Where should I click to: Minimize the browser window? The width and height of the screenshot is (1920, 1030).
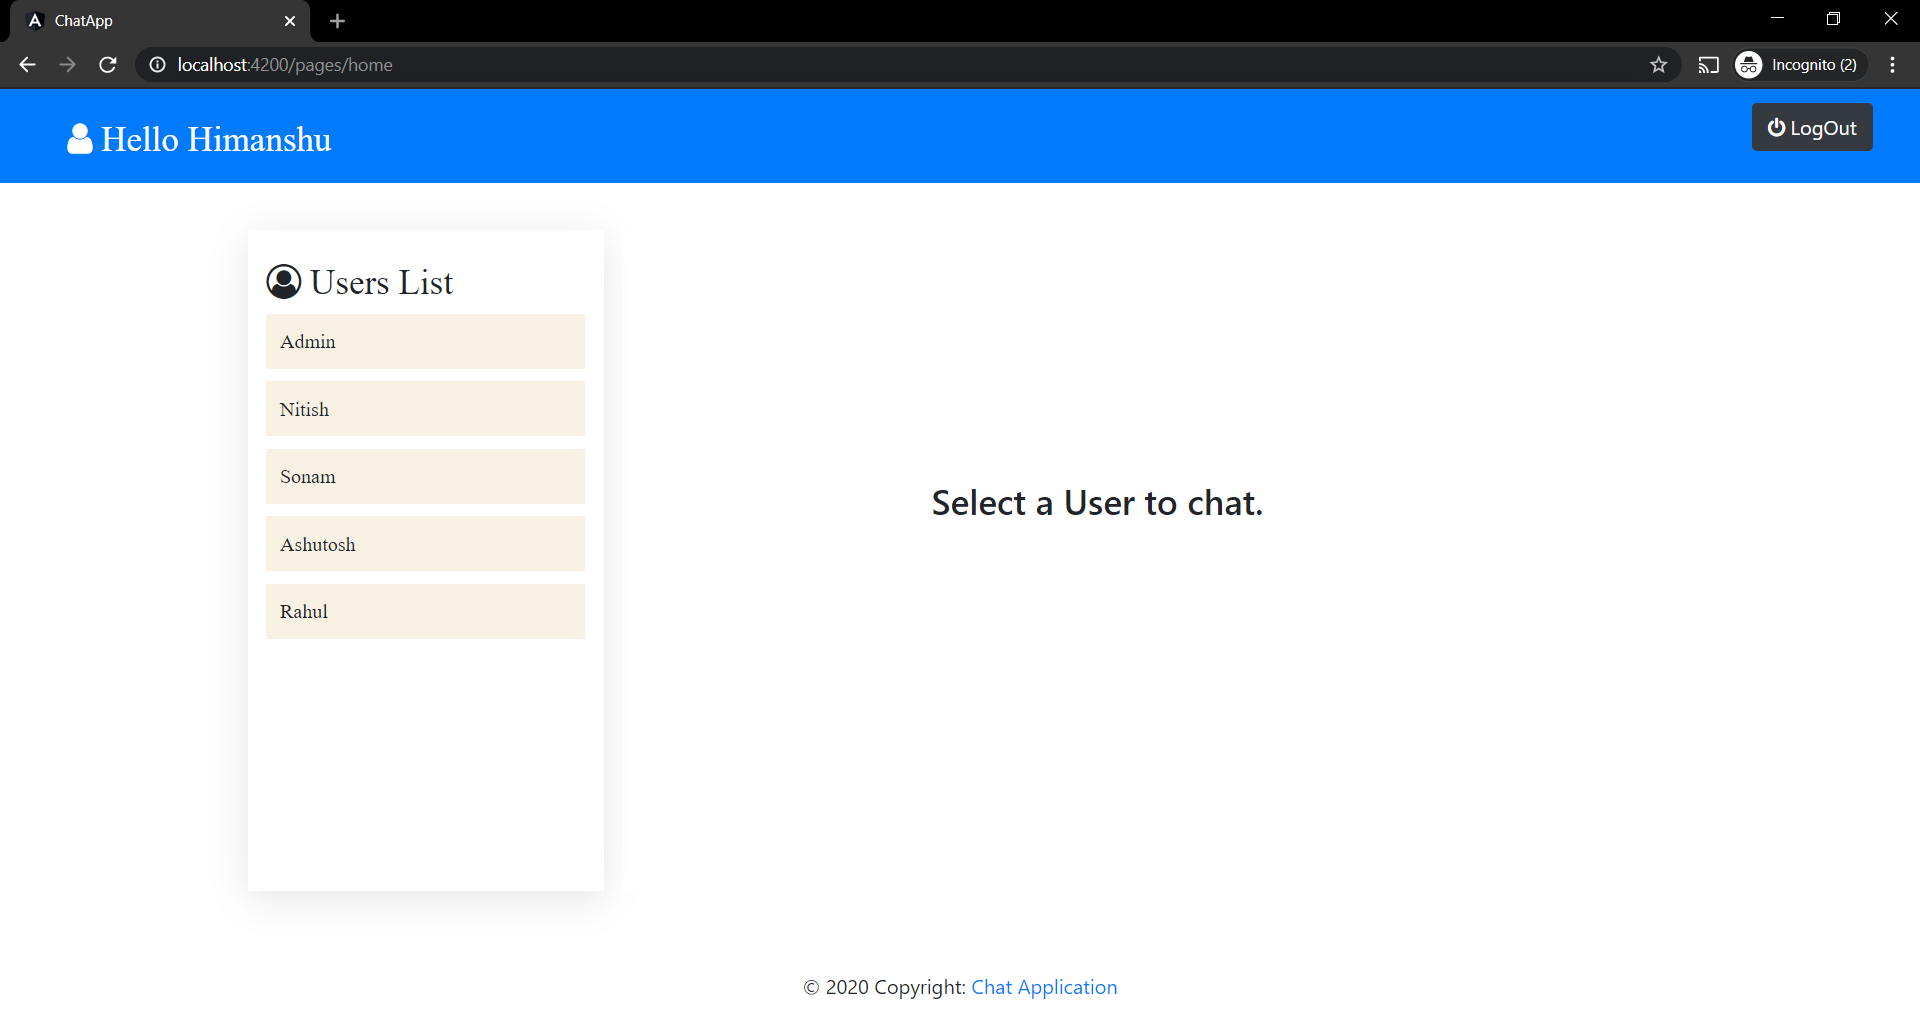(x=1777, y=19)
